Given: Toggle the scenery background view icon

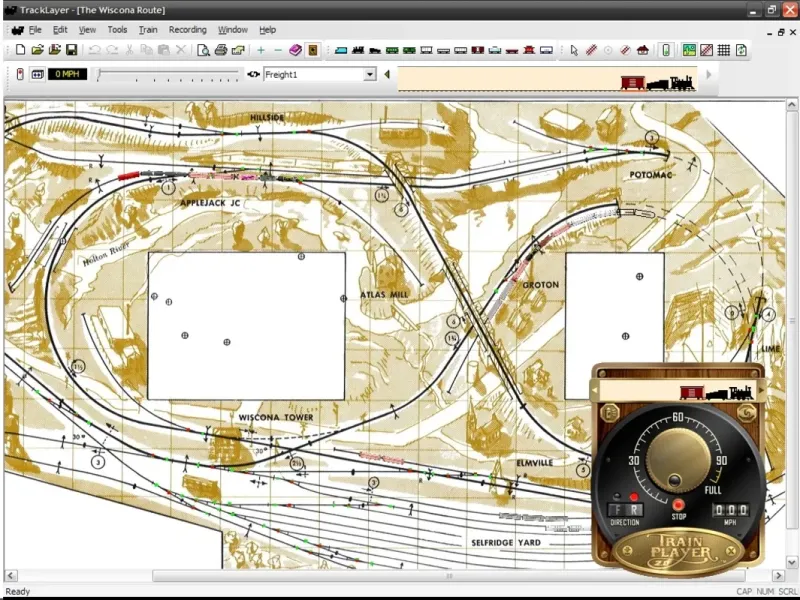Looking at the screenshot, I should coord(689,49).
